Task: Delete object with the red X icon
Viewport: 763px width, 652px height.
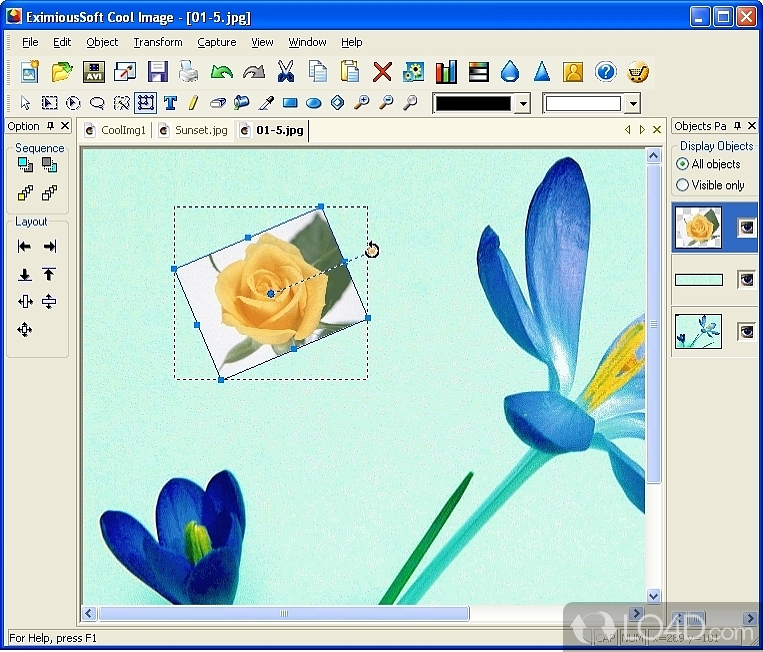Action: pyautogui.click(x=382, y=72)
